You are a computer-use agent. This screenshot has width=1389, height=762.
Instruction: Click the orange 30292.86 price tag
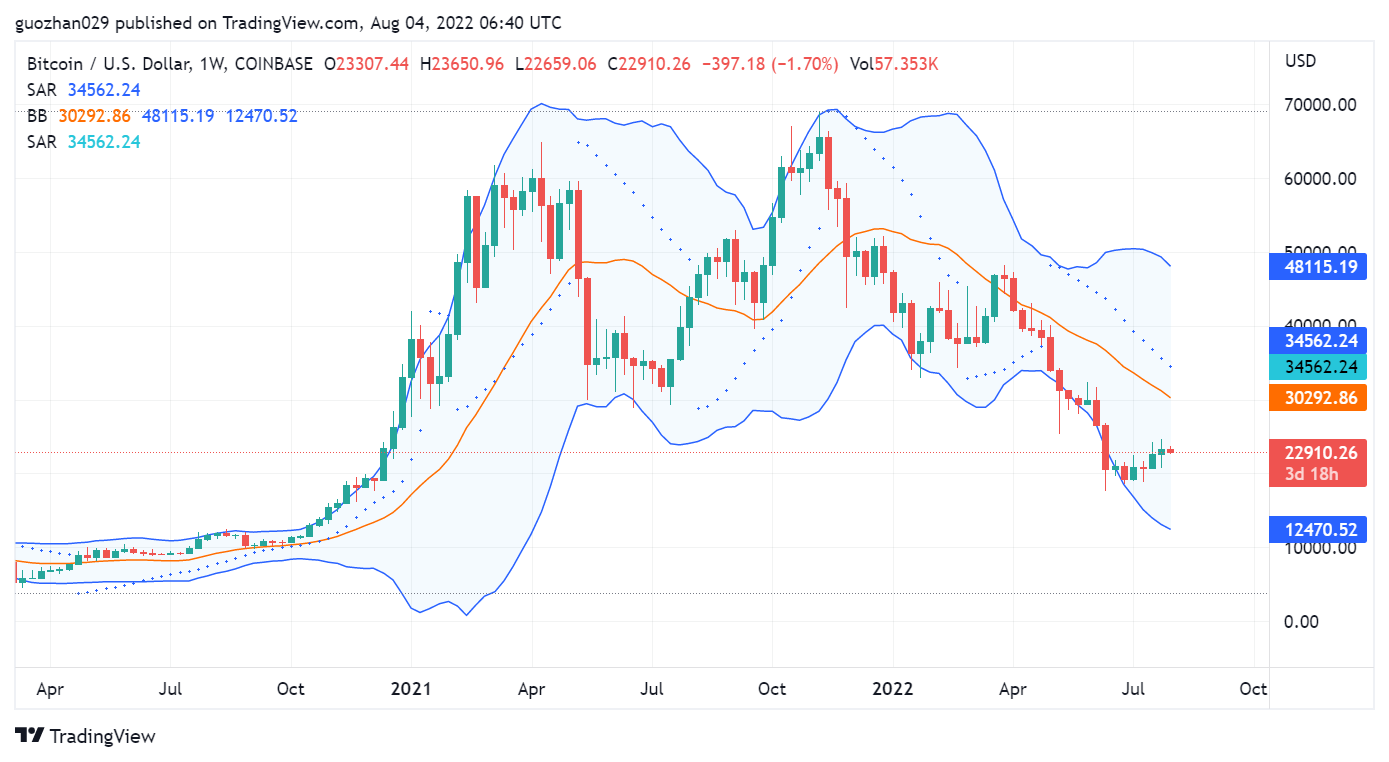coord(1318,398)
